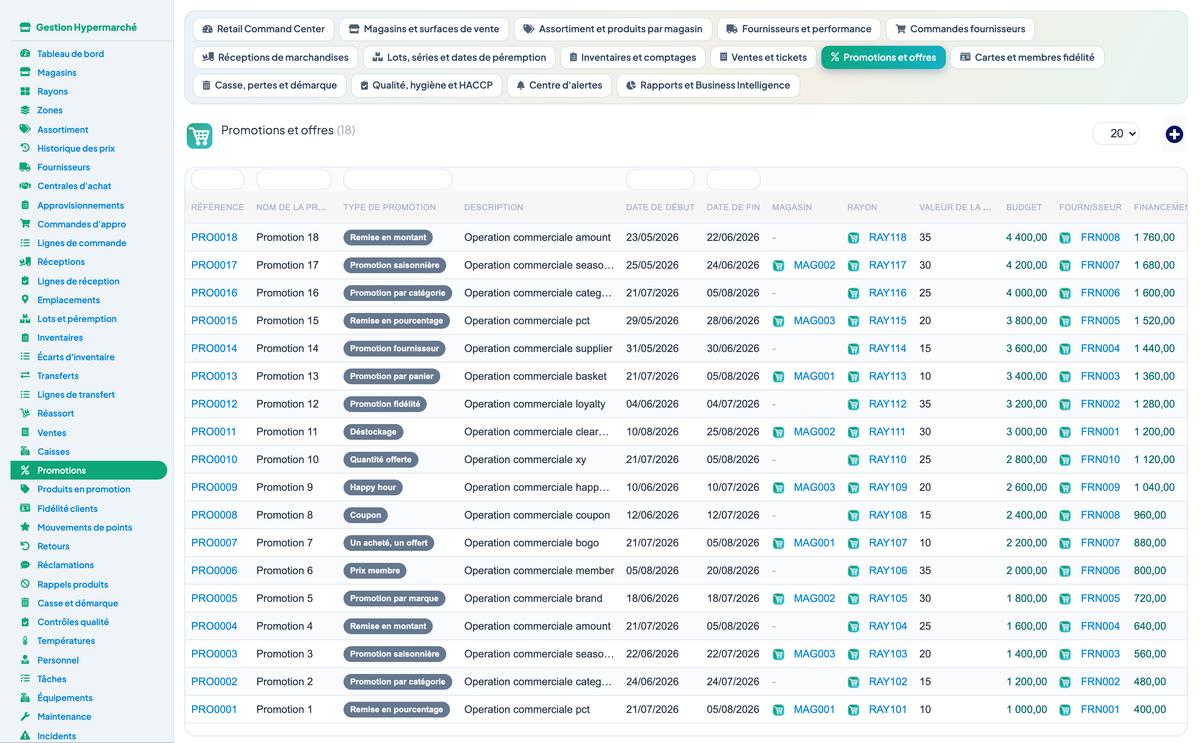This screenshot has height=743, width=1200.
Task: Open Rappels produits sidebar entry
Action: click(x=73, y=584)
